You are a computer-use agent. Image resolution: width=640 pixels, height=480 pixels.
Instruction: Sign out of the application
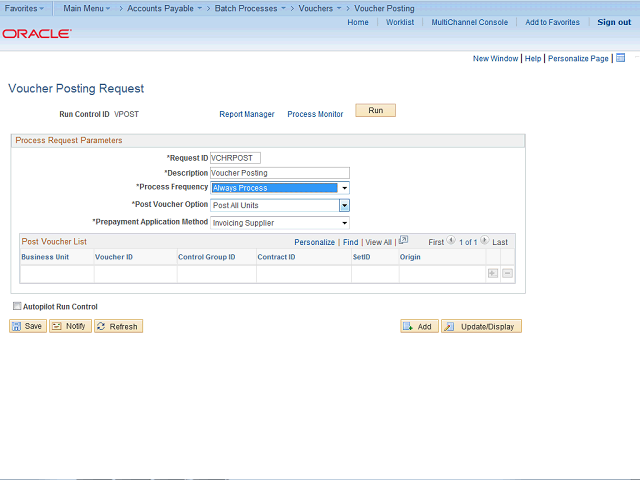[614, 22]
